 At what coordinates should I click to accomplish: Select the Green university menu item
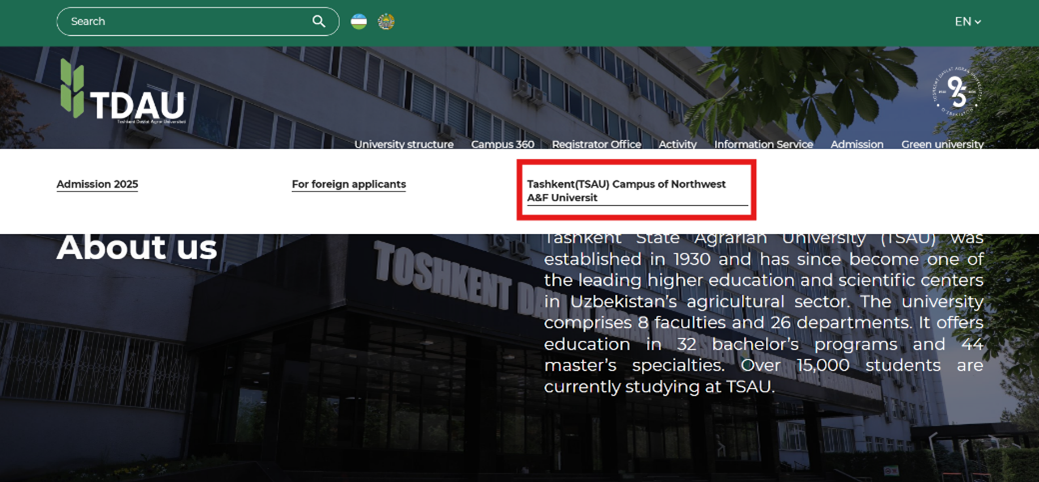coord(942,144)
